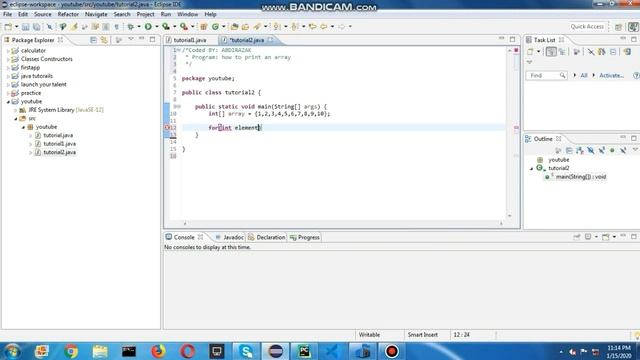Go to Last Edit Location icon

pos(313,27)
